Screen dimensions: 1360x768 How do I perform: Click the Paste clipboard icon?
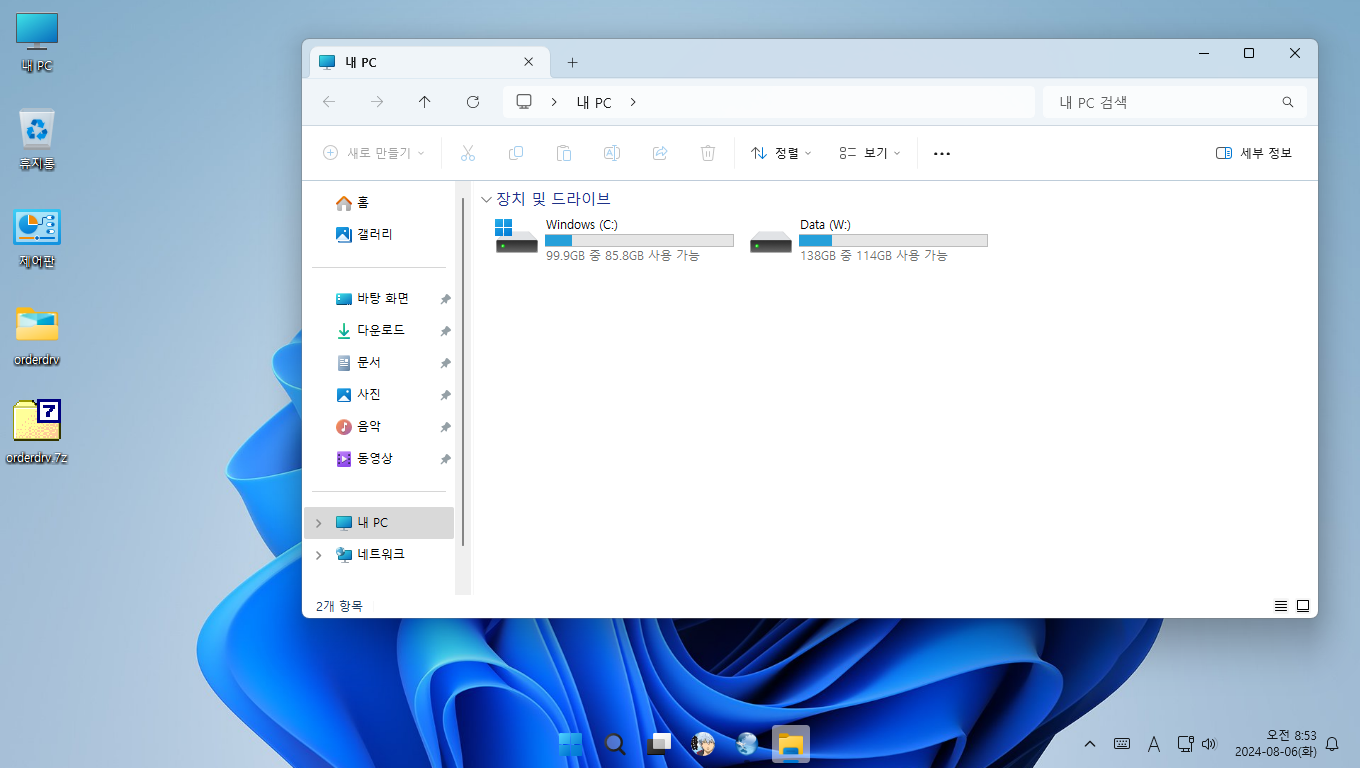(x=564, y=153)
